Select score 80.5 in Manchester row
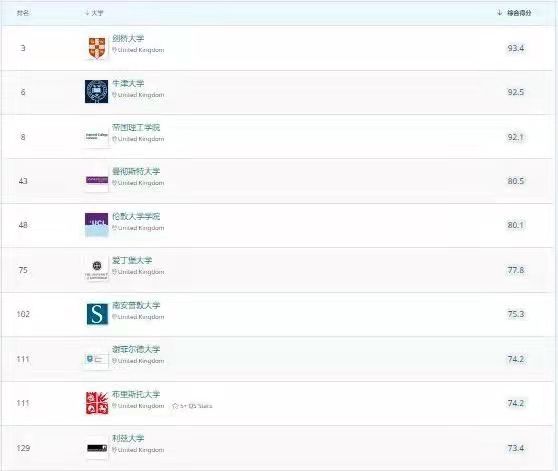The width and height of the screenshot is (558, 471). click(x=516, y=181)
